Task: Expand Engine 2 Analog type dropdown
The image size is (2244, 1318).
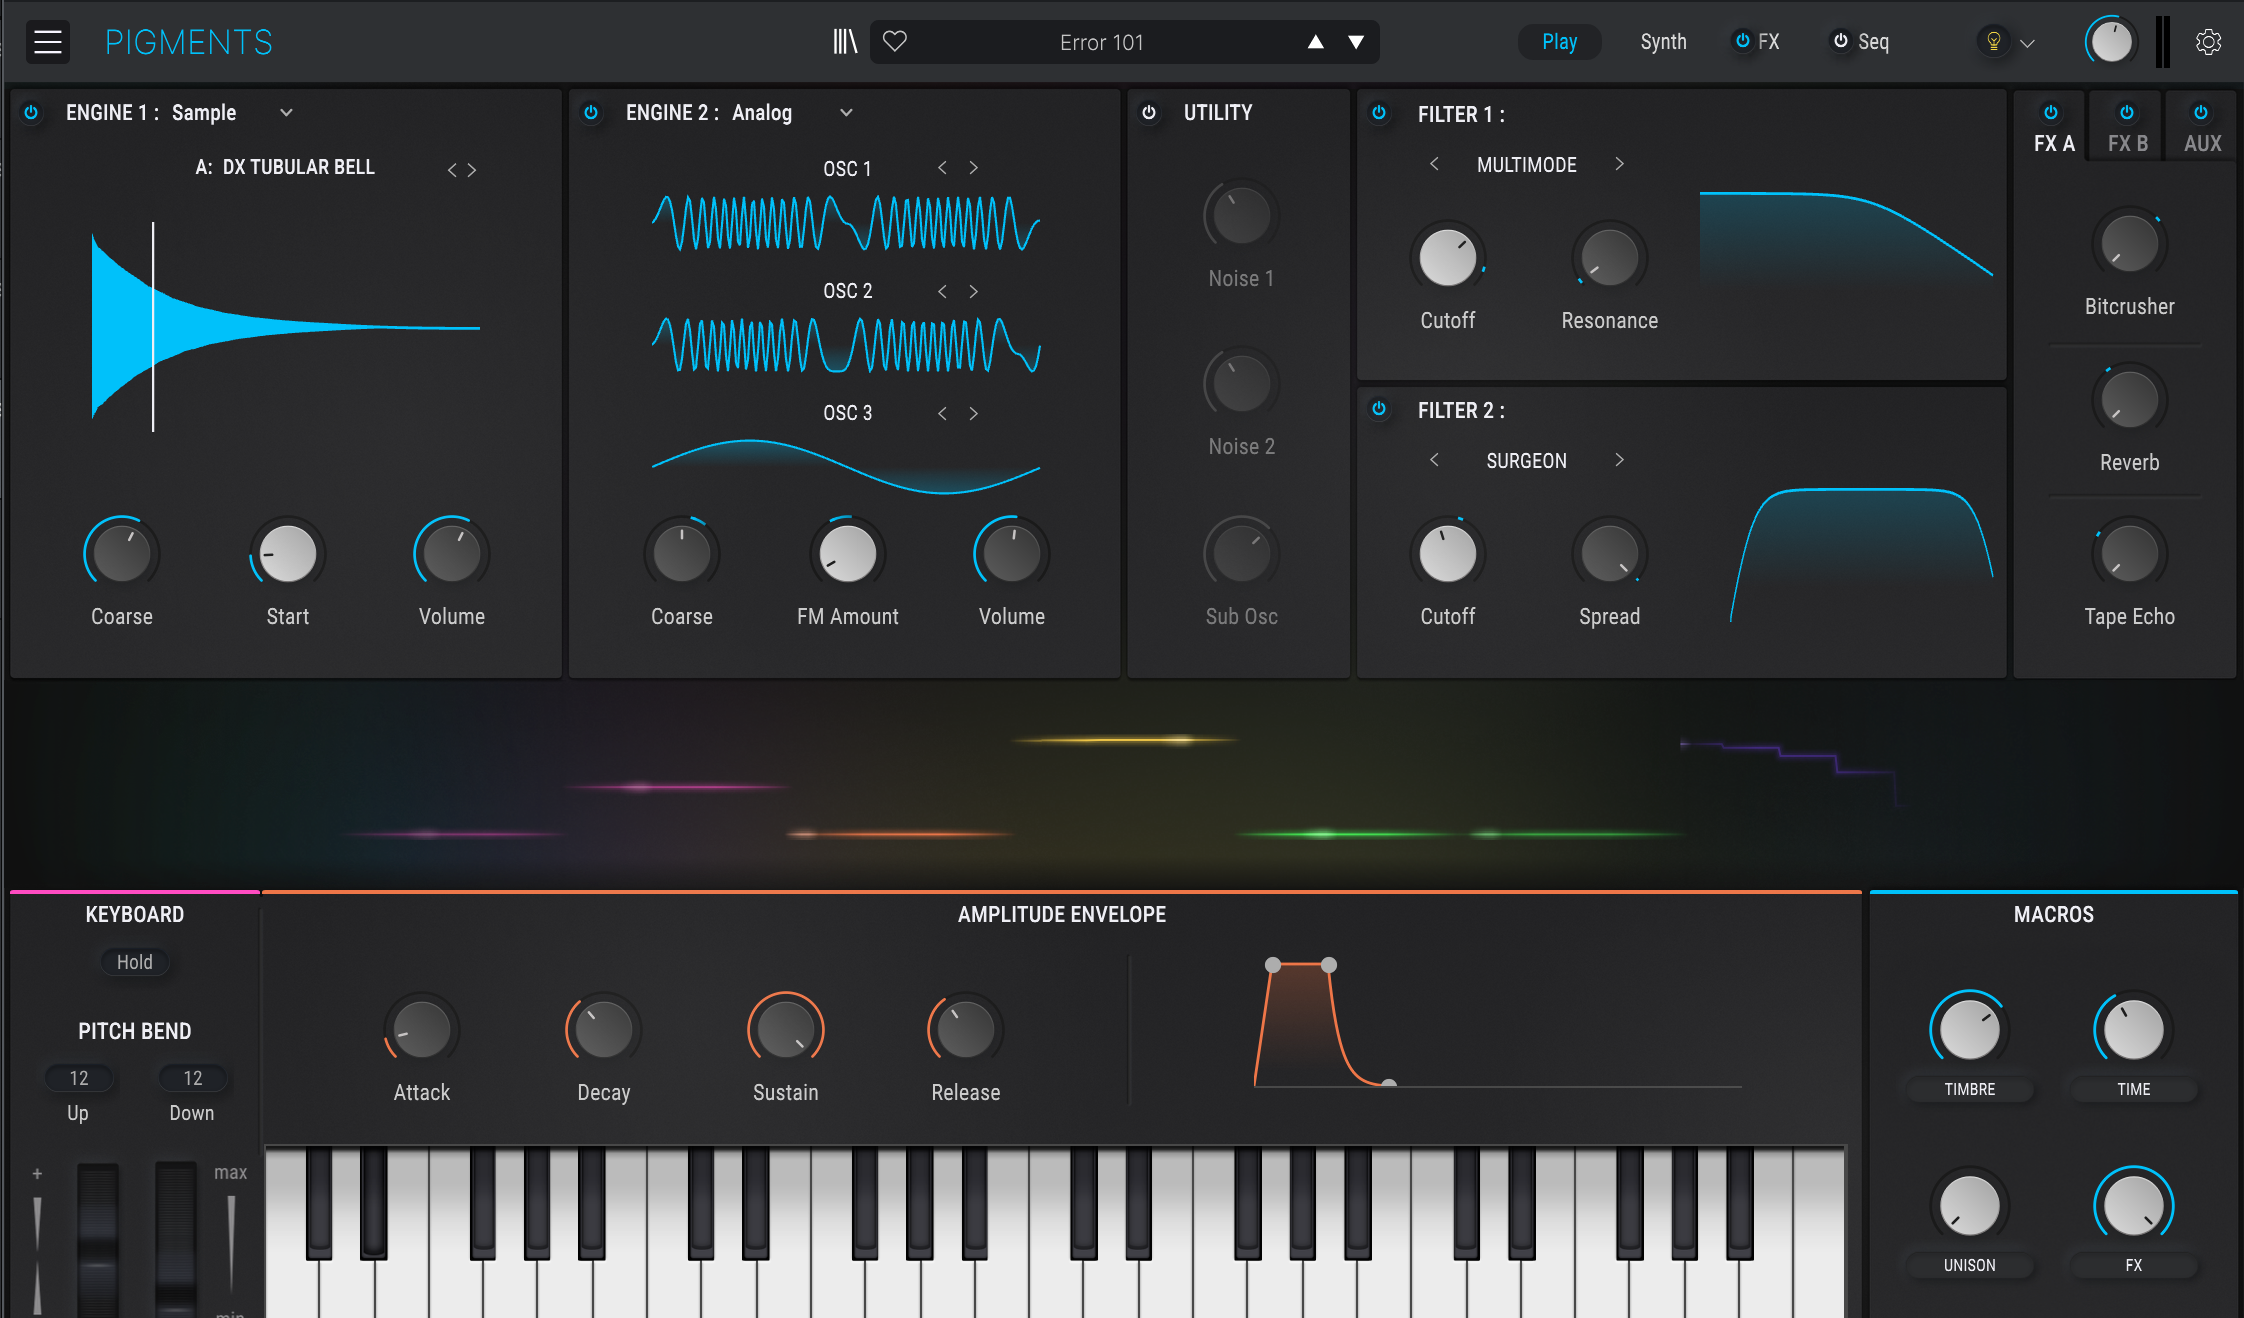Action: [x=846, y=113]
